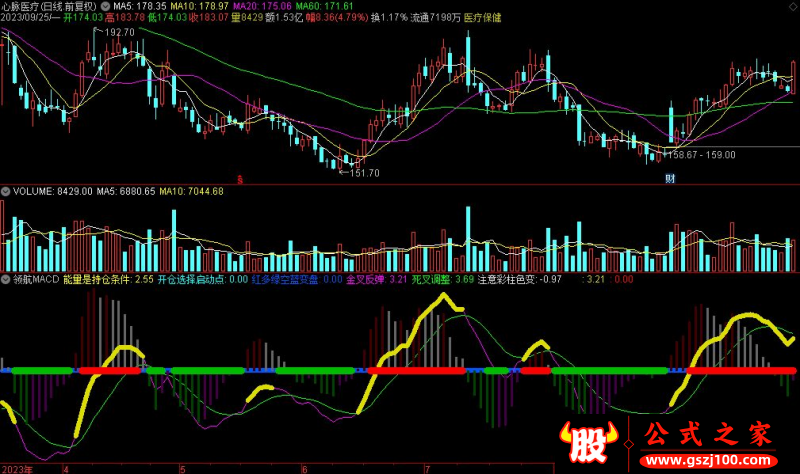The width and height of the screenshot is (800, 474).
Task: Click the float shares 流通7198万
Action: coord(435,17)
